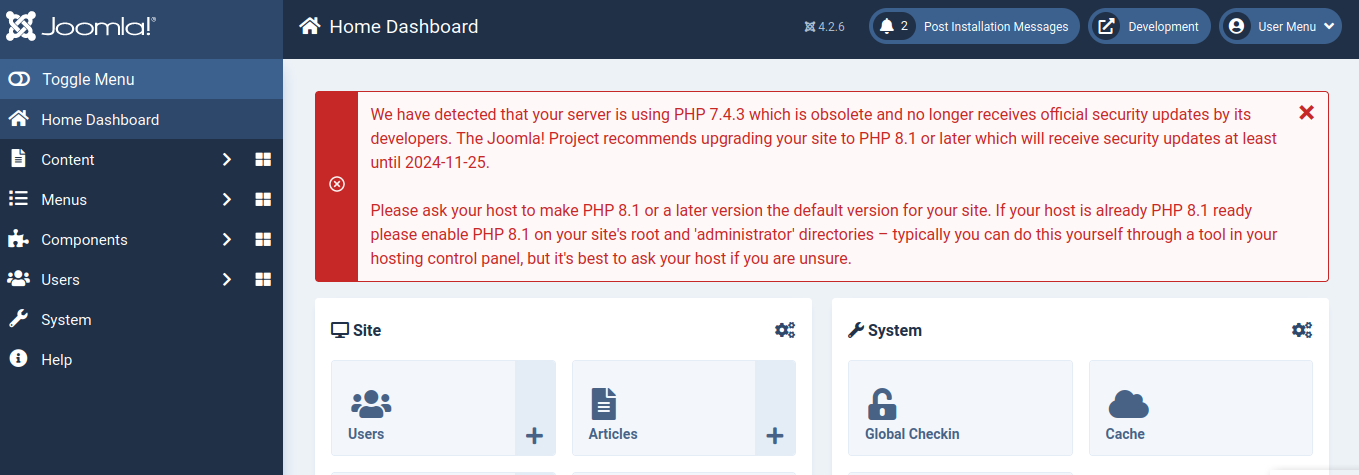Click the document icon in the Articles card
This screenshot has height=475, width=1359.
pyautogui.click(x=603, y=404)
